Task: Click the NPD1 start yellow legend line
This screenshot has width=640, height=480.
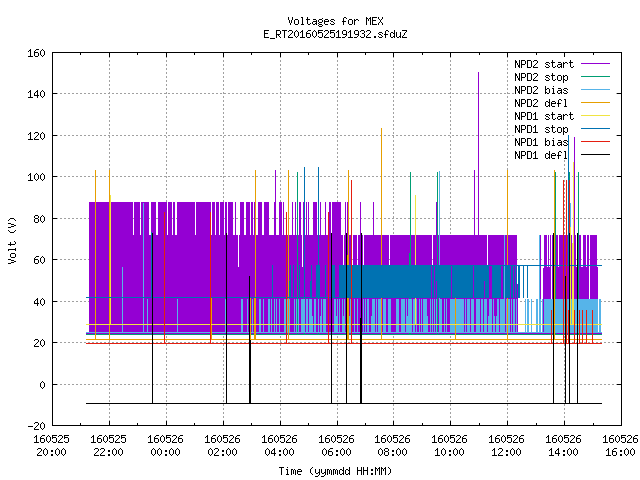Action: tap(595, 116)
